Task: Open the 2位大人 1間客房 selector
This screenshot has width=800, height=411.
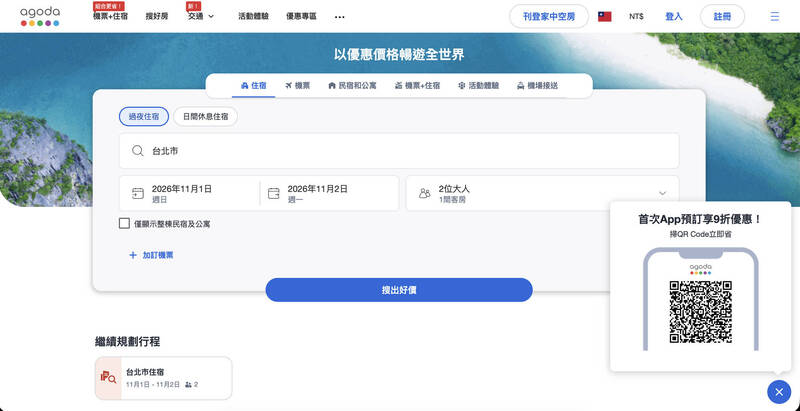Action: 542,193
